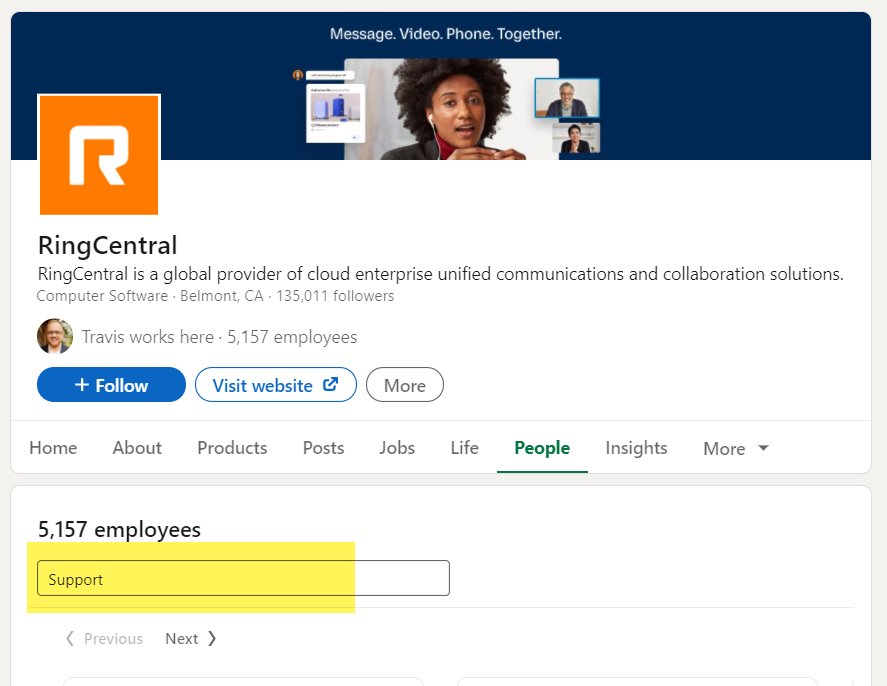Viewport: 887px width, 686px height.
Task: Click the Previous chevron arrow icon
Action: (70, 638)
